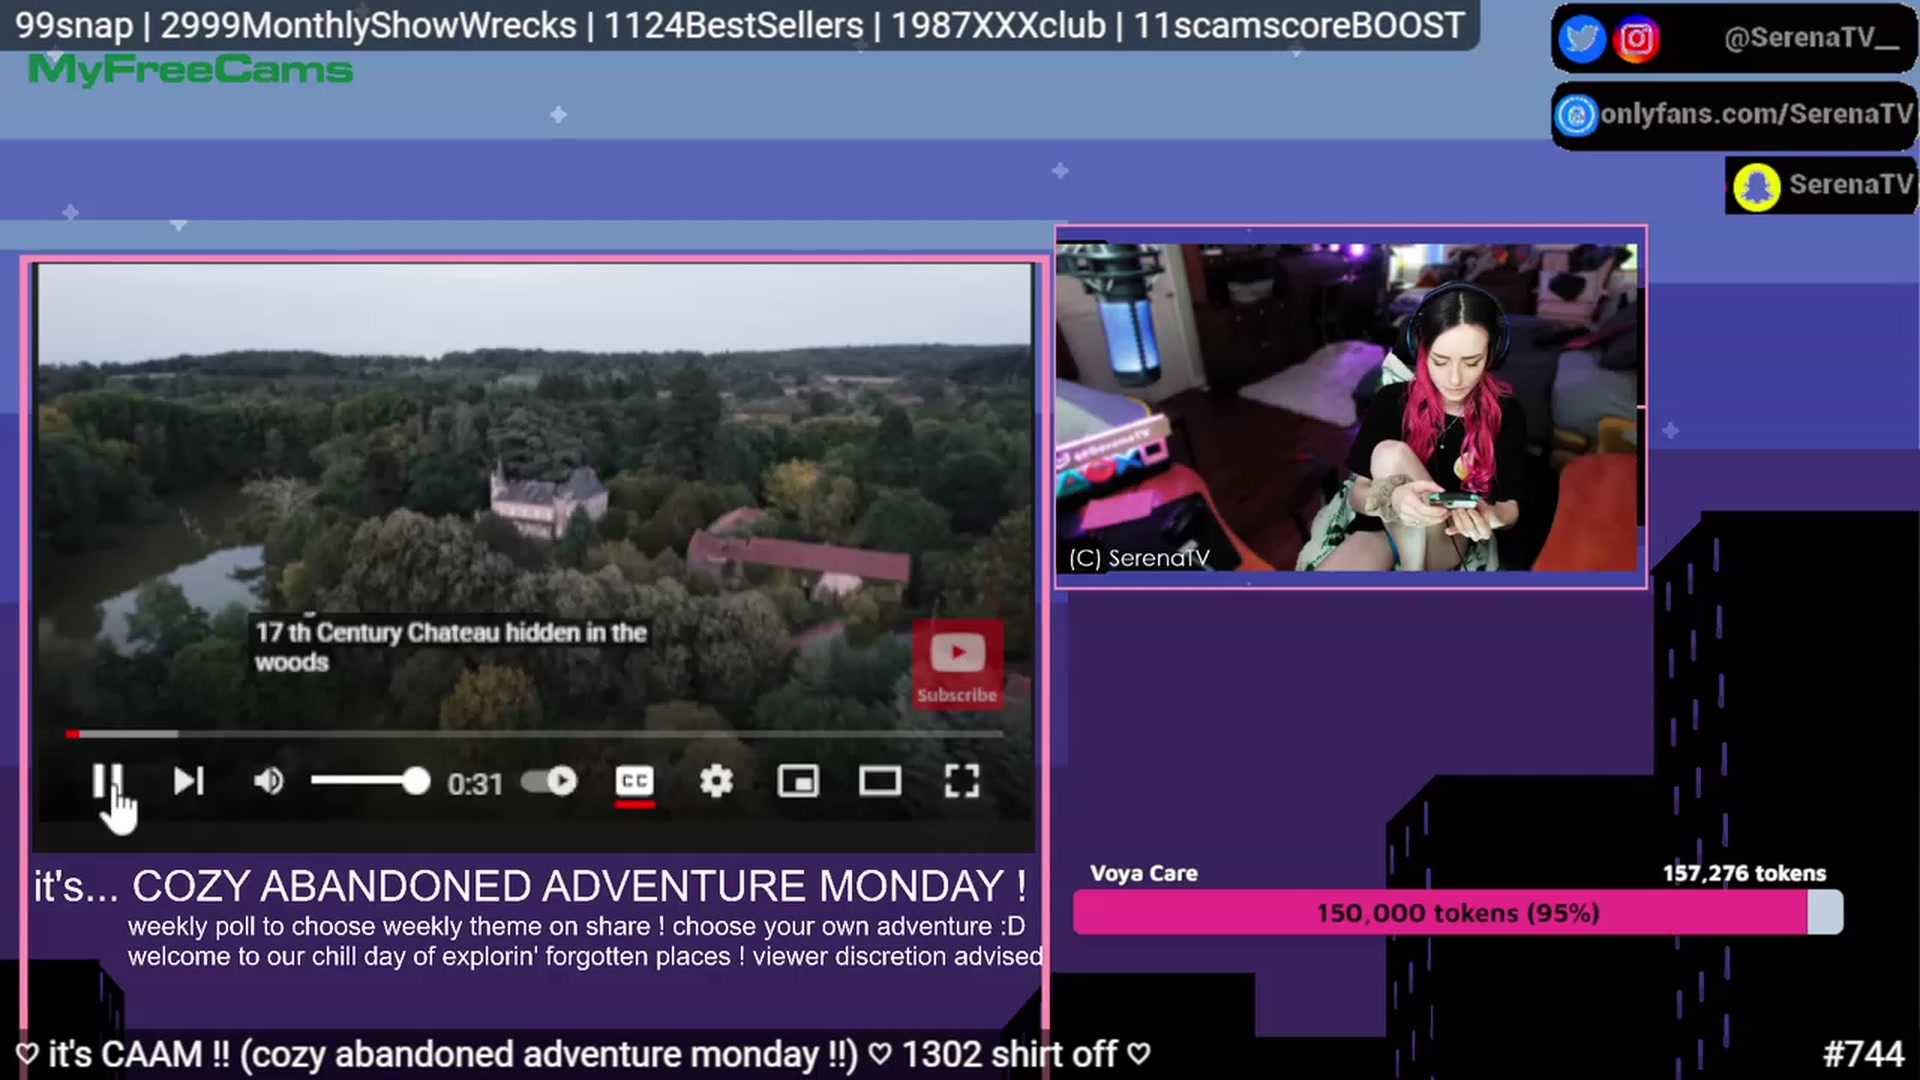The width and height of the screenshot is (1920, 1080).
Task: Click the Voya Care label
Action: (x=1143, y=873)
